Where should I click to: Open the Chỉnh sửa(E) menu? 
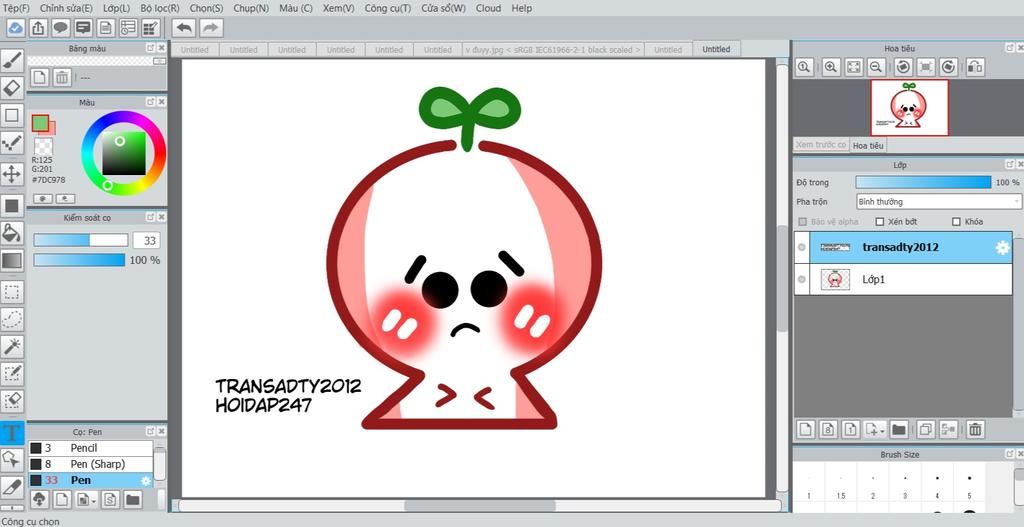pos(66,8)
